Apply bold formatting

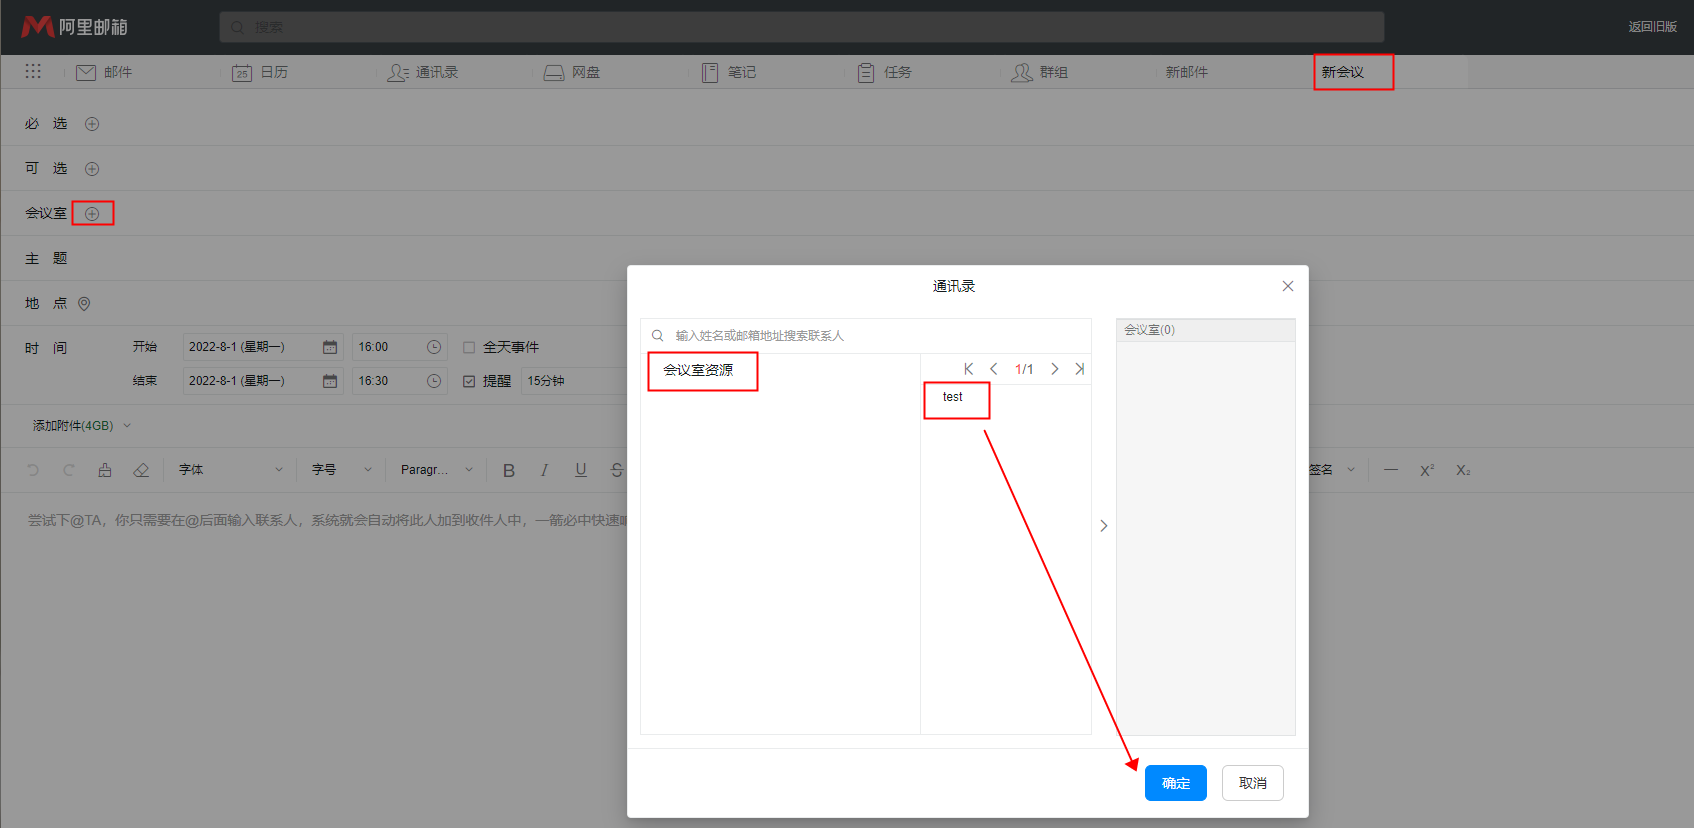[509, 470]
